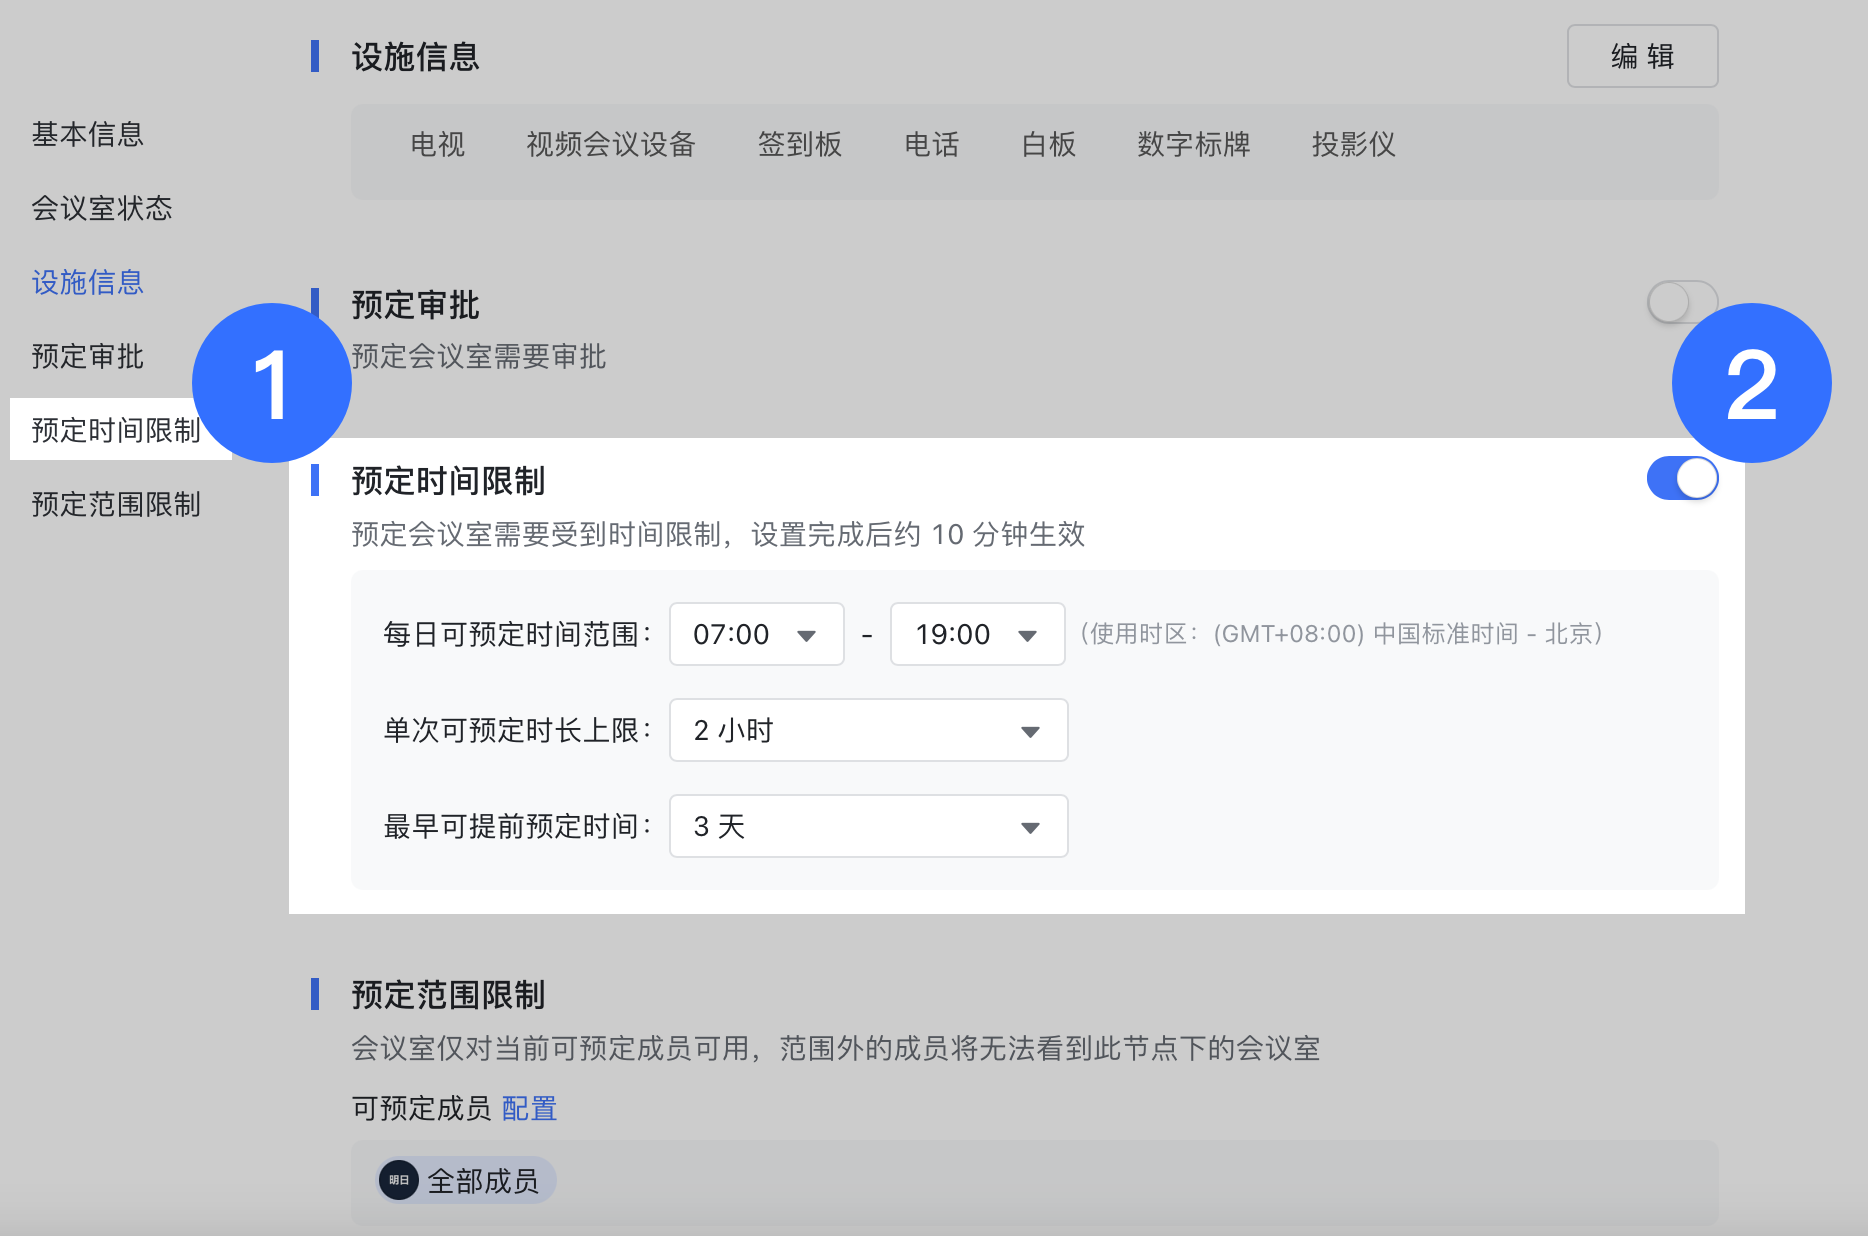Go to 基本信息 in the sidebar
Viewport: 1868px width, 1236px height.
(88, 134)
